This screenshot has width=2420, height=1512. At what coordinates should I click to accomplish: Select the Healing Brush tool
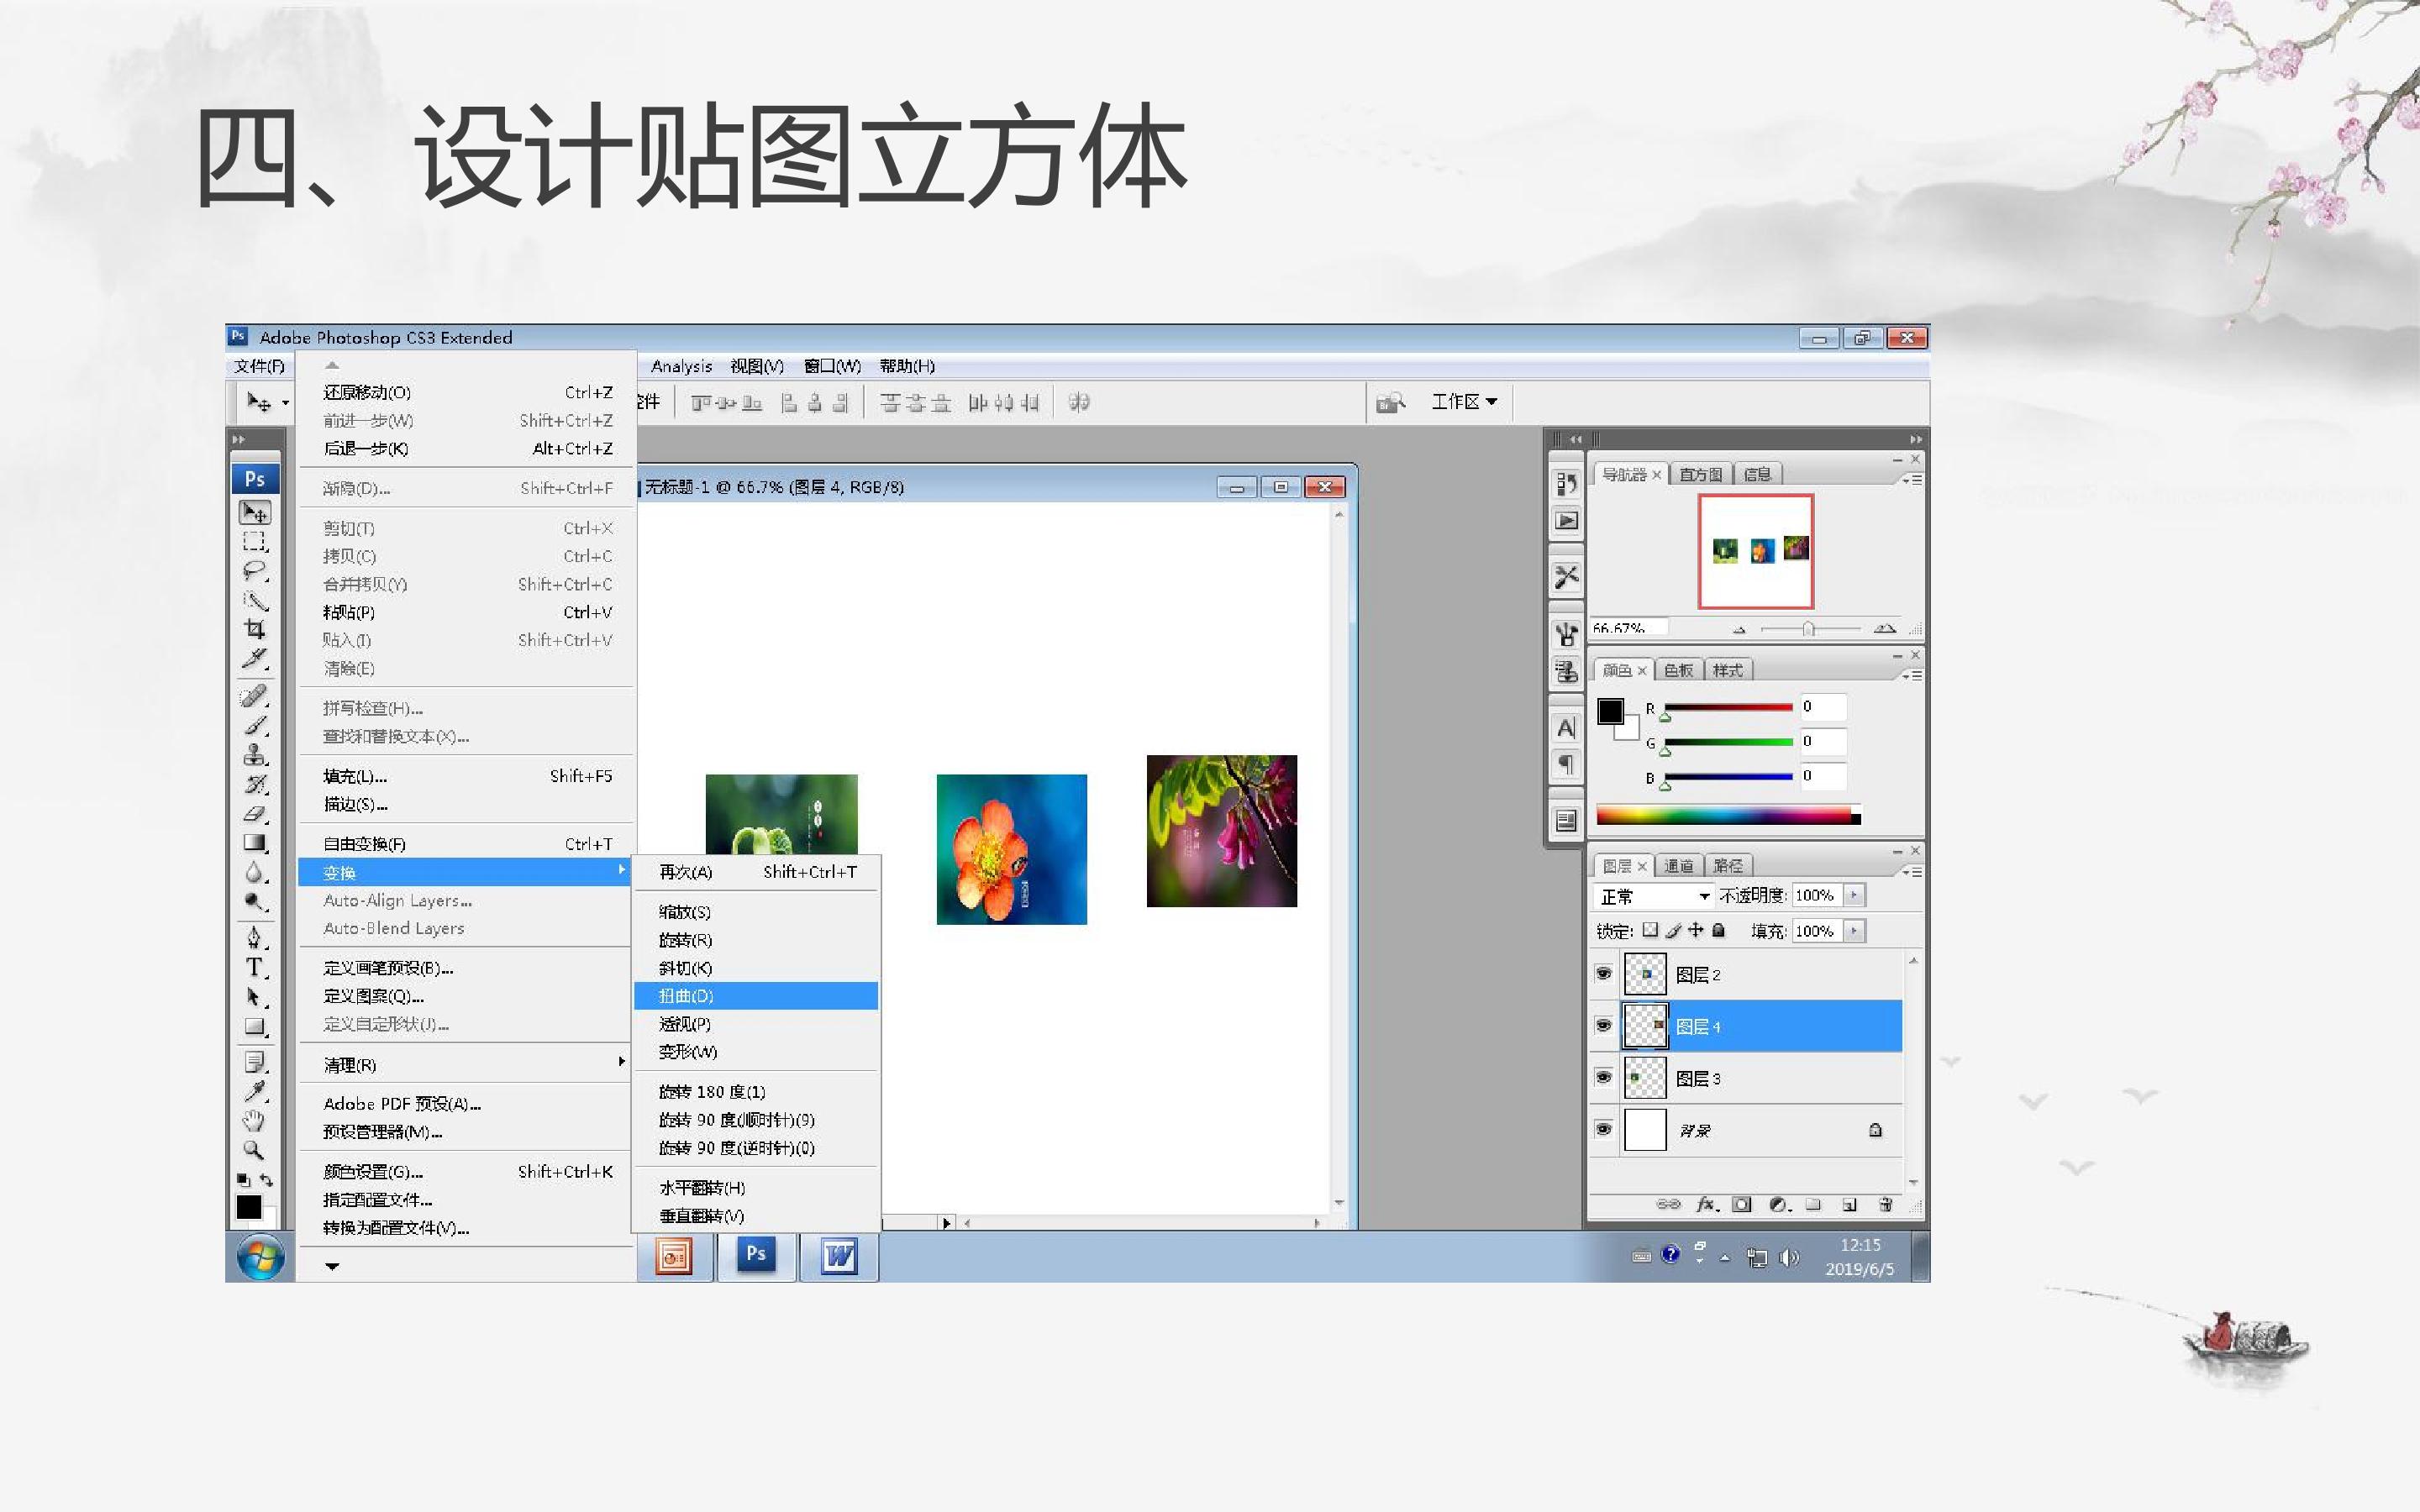[x=255, y=695]
